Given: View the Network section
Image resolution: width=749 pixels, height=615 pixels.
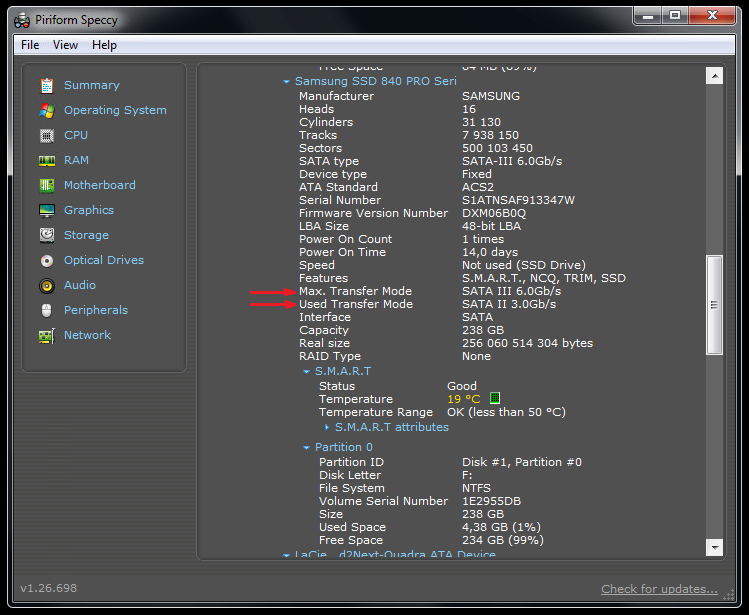Looking at the screenshot, I should (x=87, y=335).
